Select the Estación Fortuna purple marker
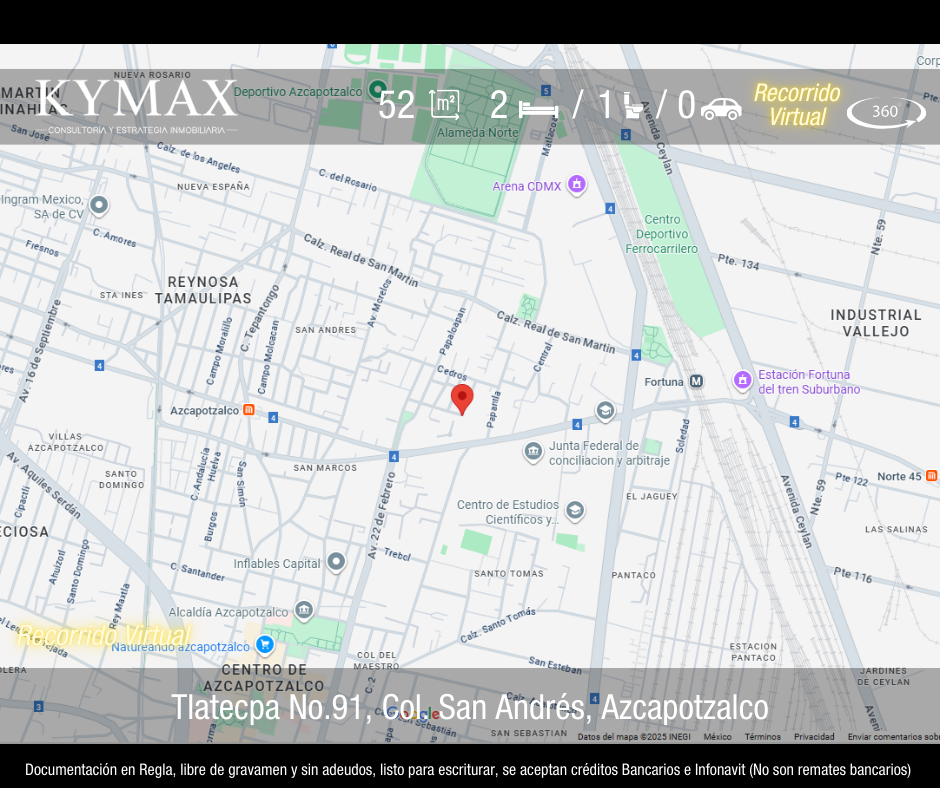The height and width of the screenshot is (788, 940). click(x=743, y=380)
